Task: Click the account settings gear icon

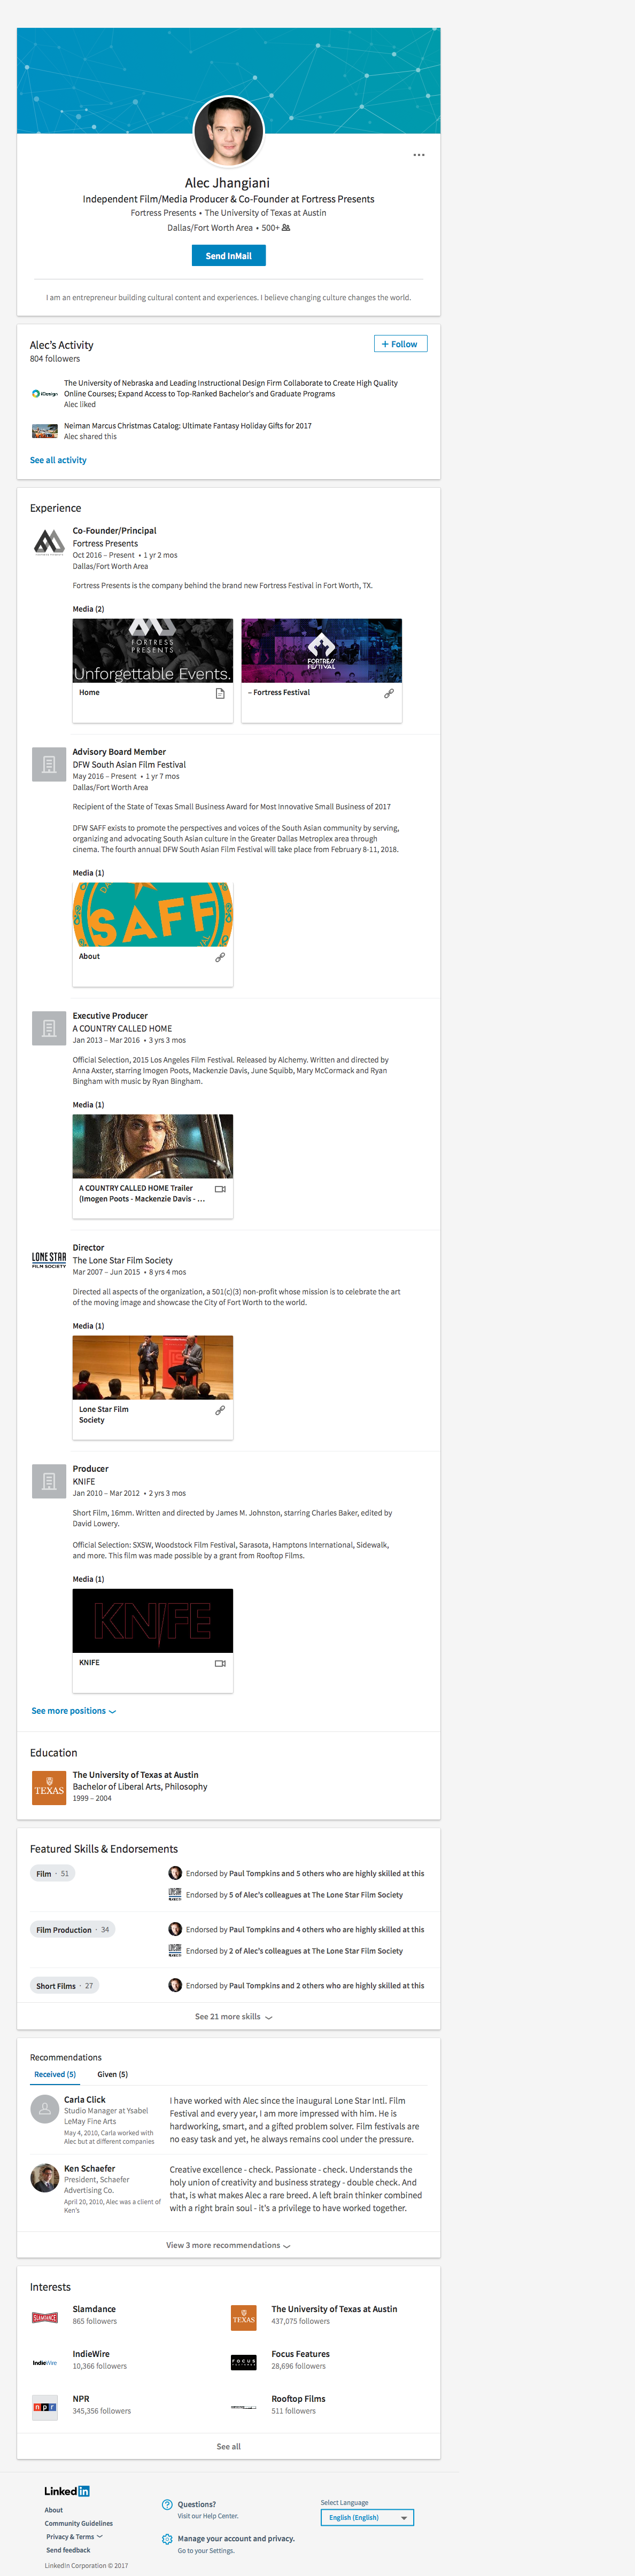Action: point(167,2539)
